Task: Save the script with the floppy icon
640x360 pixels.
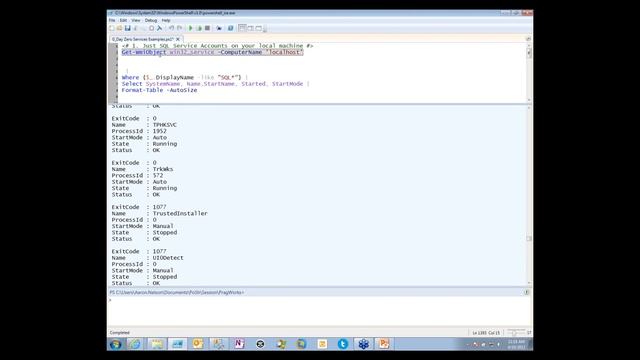Action: click(127, 28)
